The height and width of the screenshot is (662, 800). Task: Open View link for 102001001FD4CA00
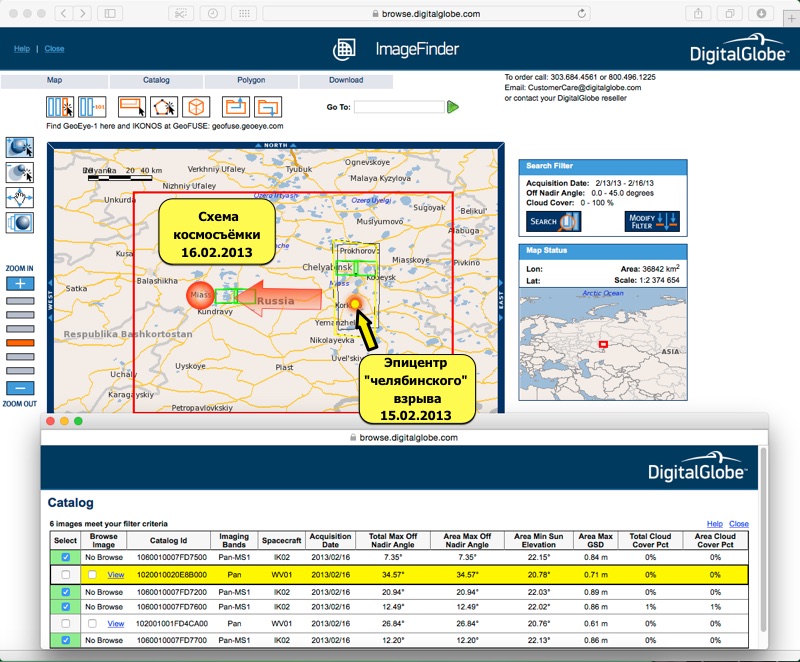116,624
